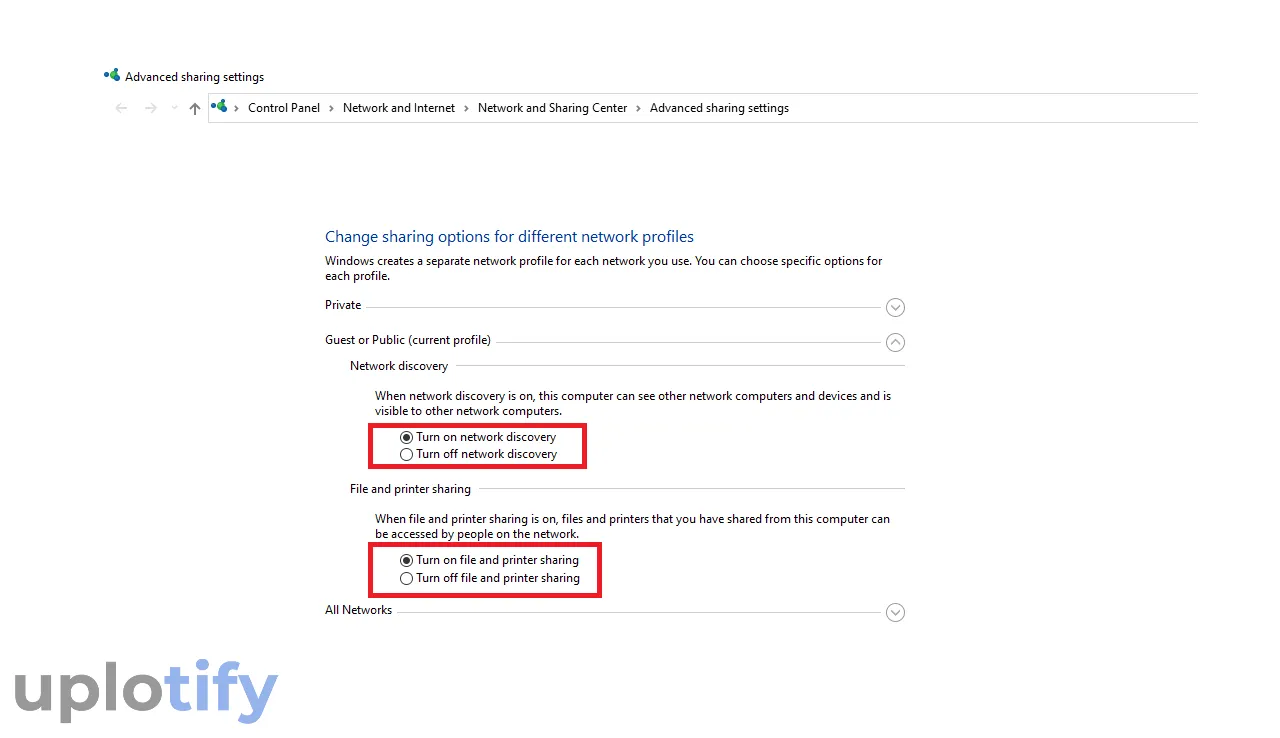Viewport: 1280px width, 738px height.
Task: Open chevron after Network and Sharing Center
Action: point(639,108)
